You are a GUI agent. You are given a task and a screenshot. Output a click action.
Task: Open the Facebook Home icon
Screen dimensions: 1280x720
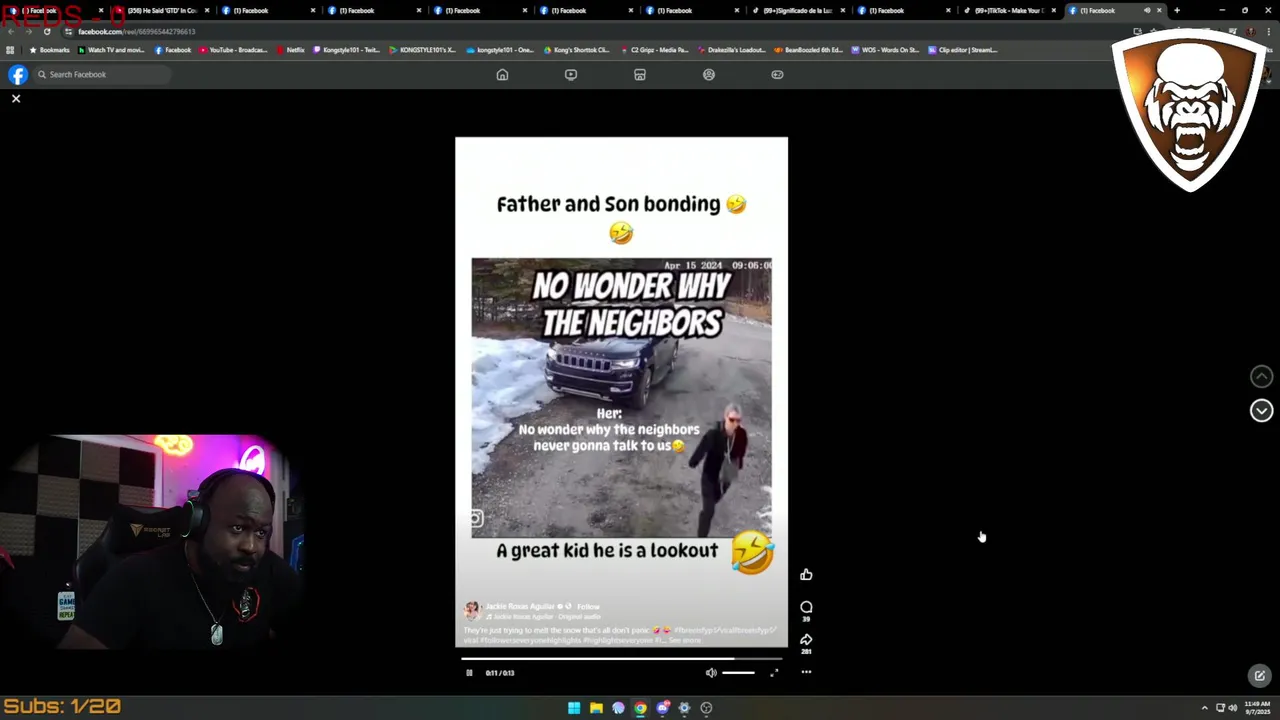502,75
